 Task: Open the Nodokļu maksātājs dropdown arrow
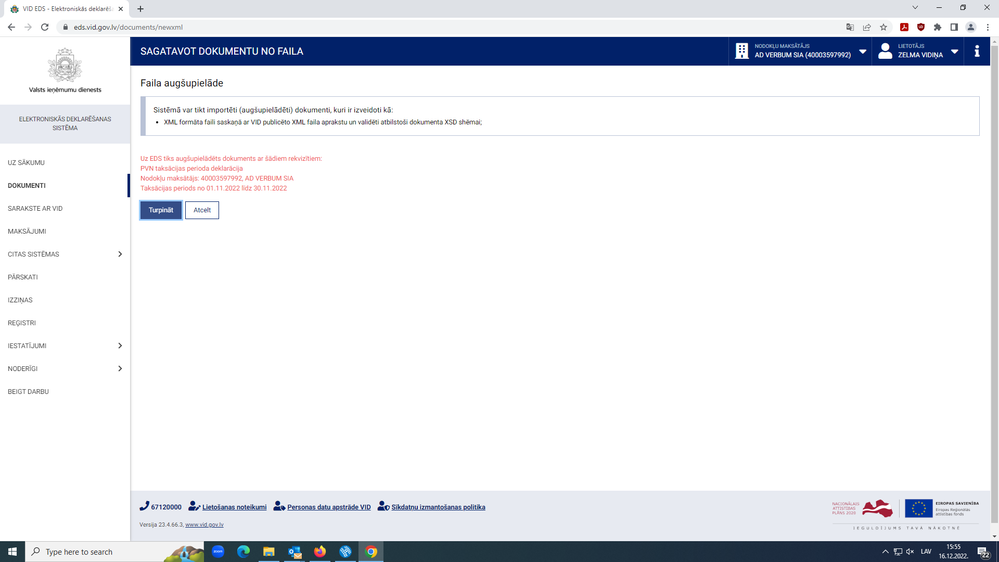pos(863,52)
